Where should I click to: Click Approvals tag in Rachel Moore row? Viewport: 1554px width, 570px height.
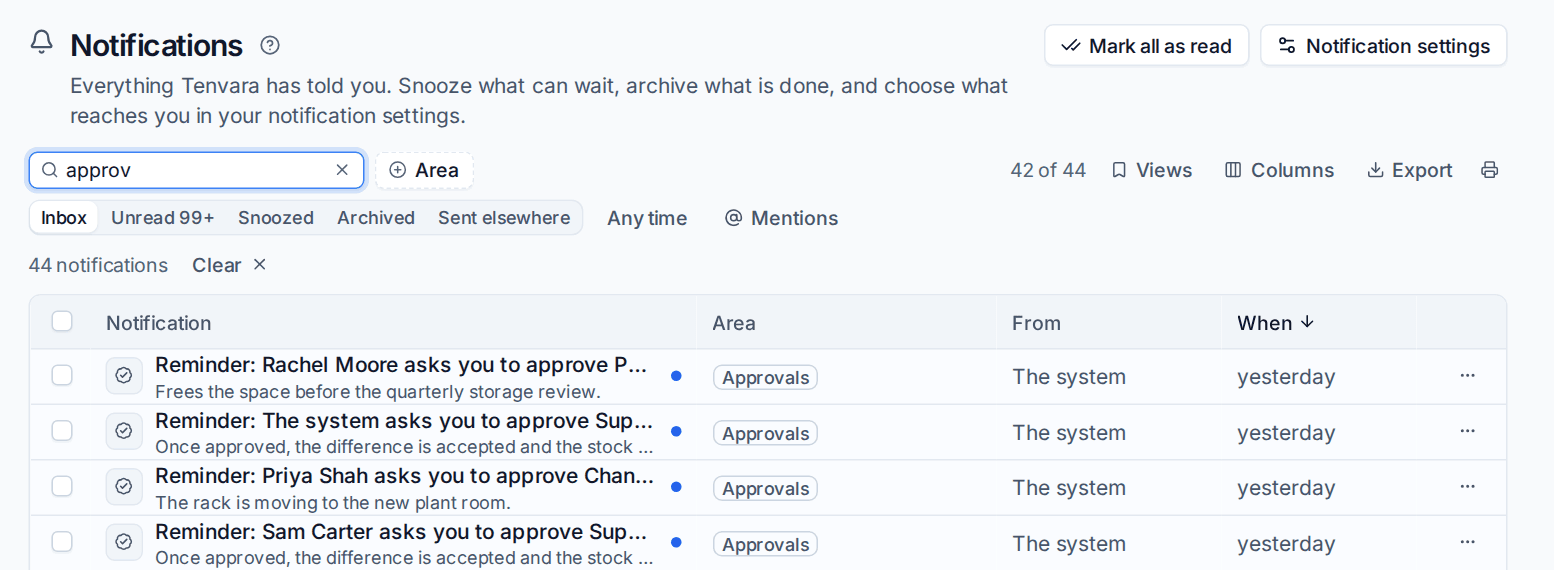pyautogui.click(x=765, y=377)
